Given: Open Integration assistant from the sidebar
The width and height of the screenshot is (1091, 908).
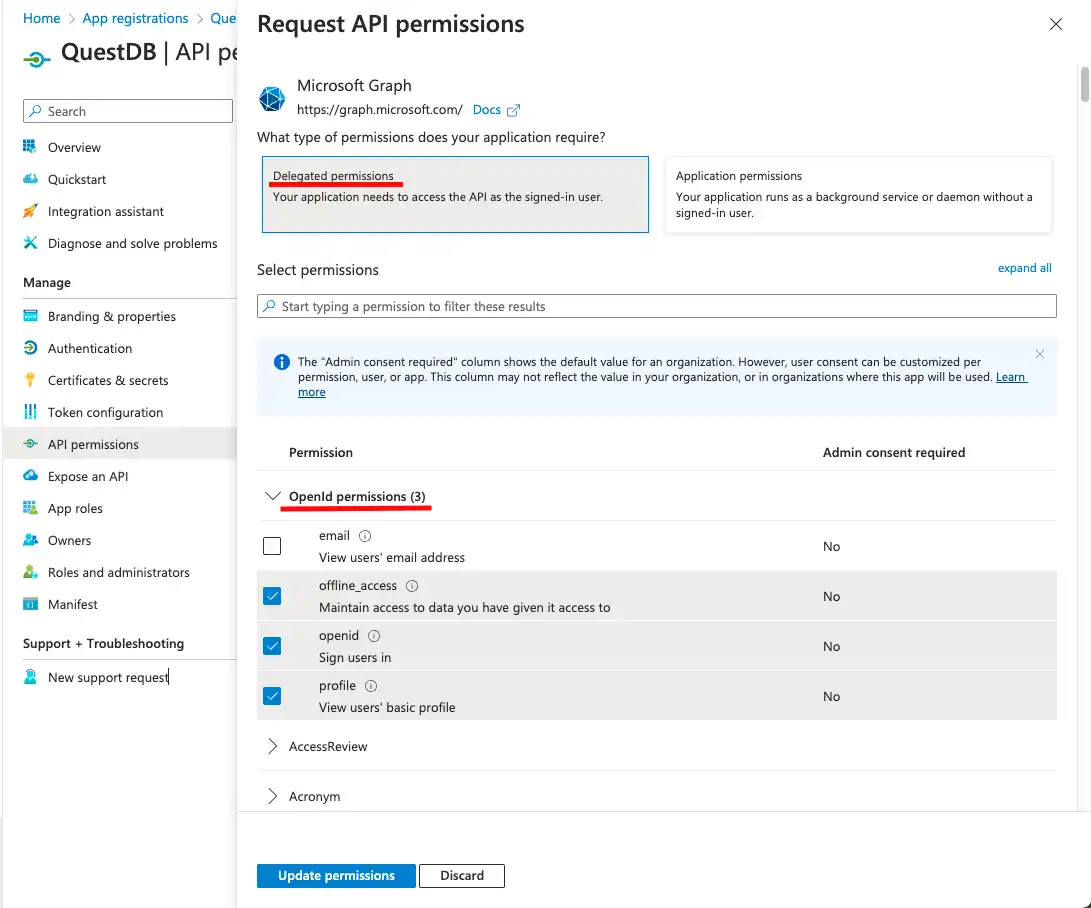Looking at the screenshot, I should pyautogui.click(x=32, y=211).
